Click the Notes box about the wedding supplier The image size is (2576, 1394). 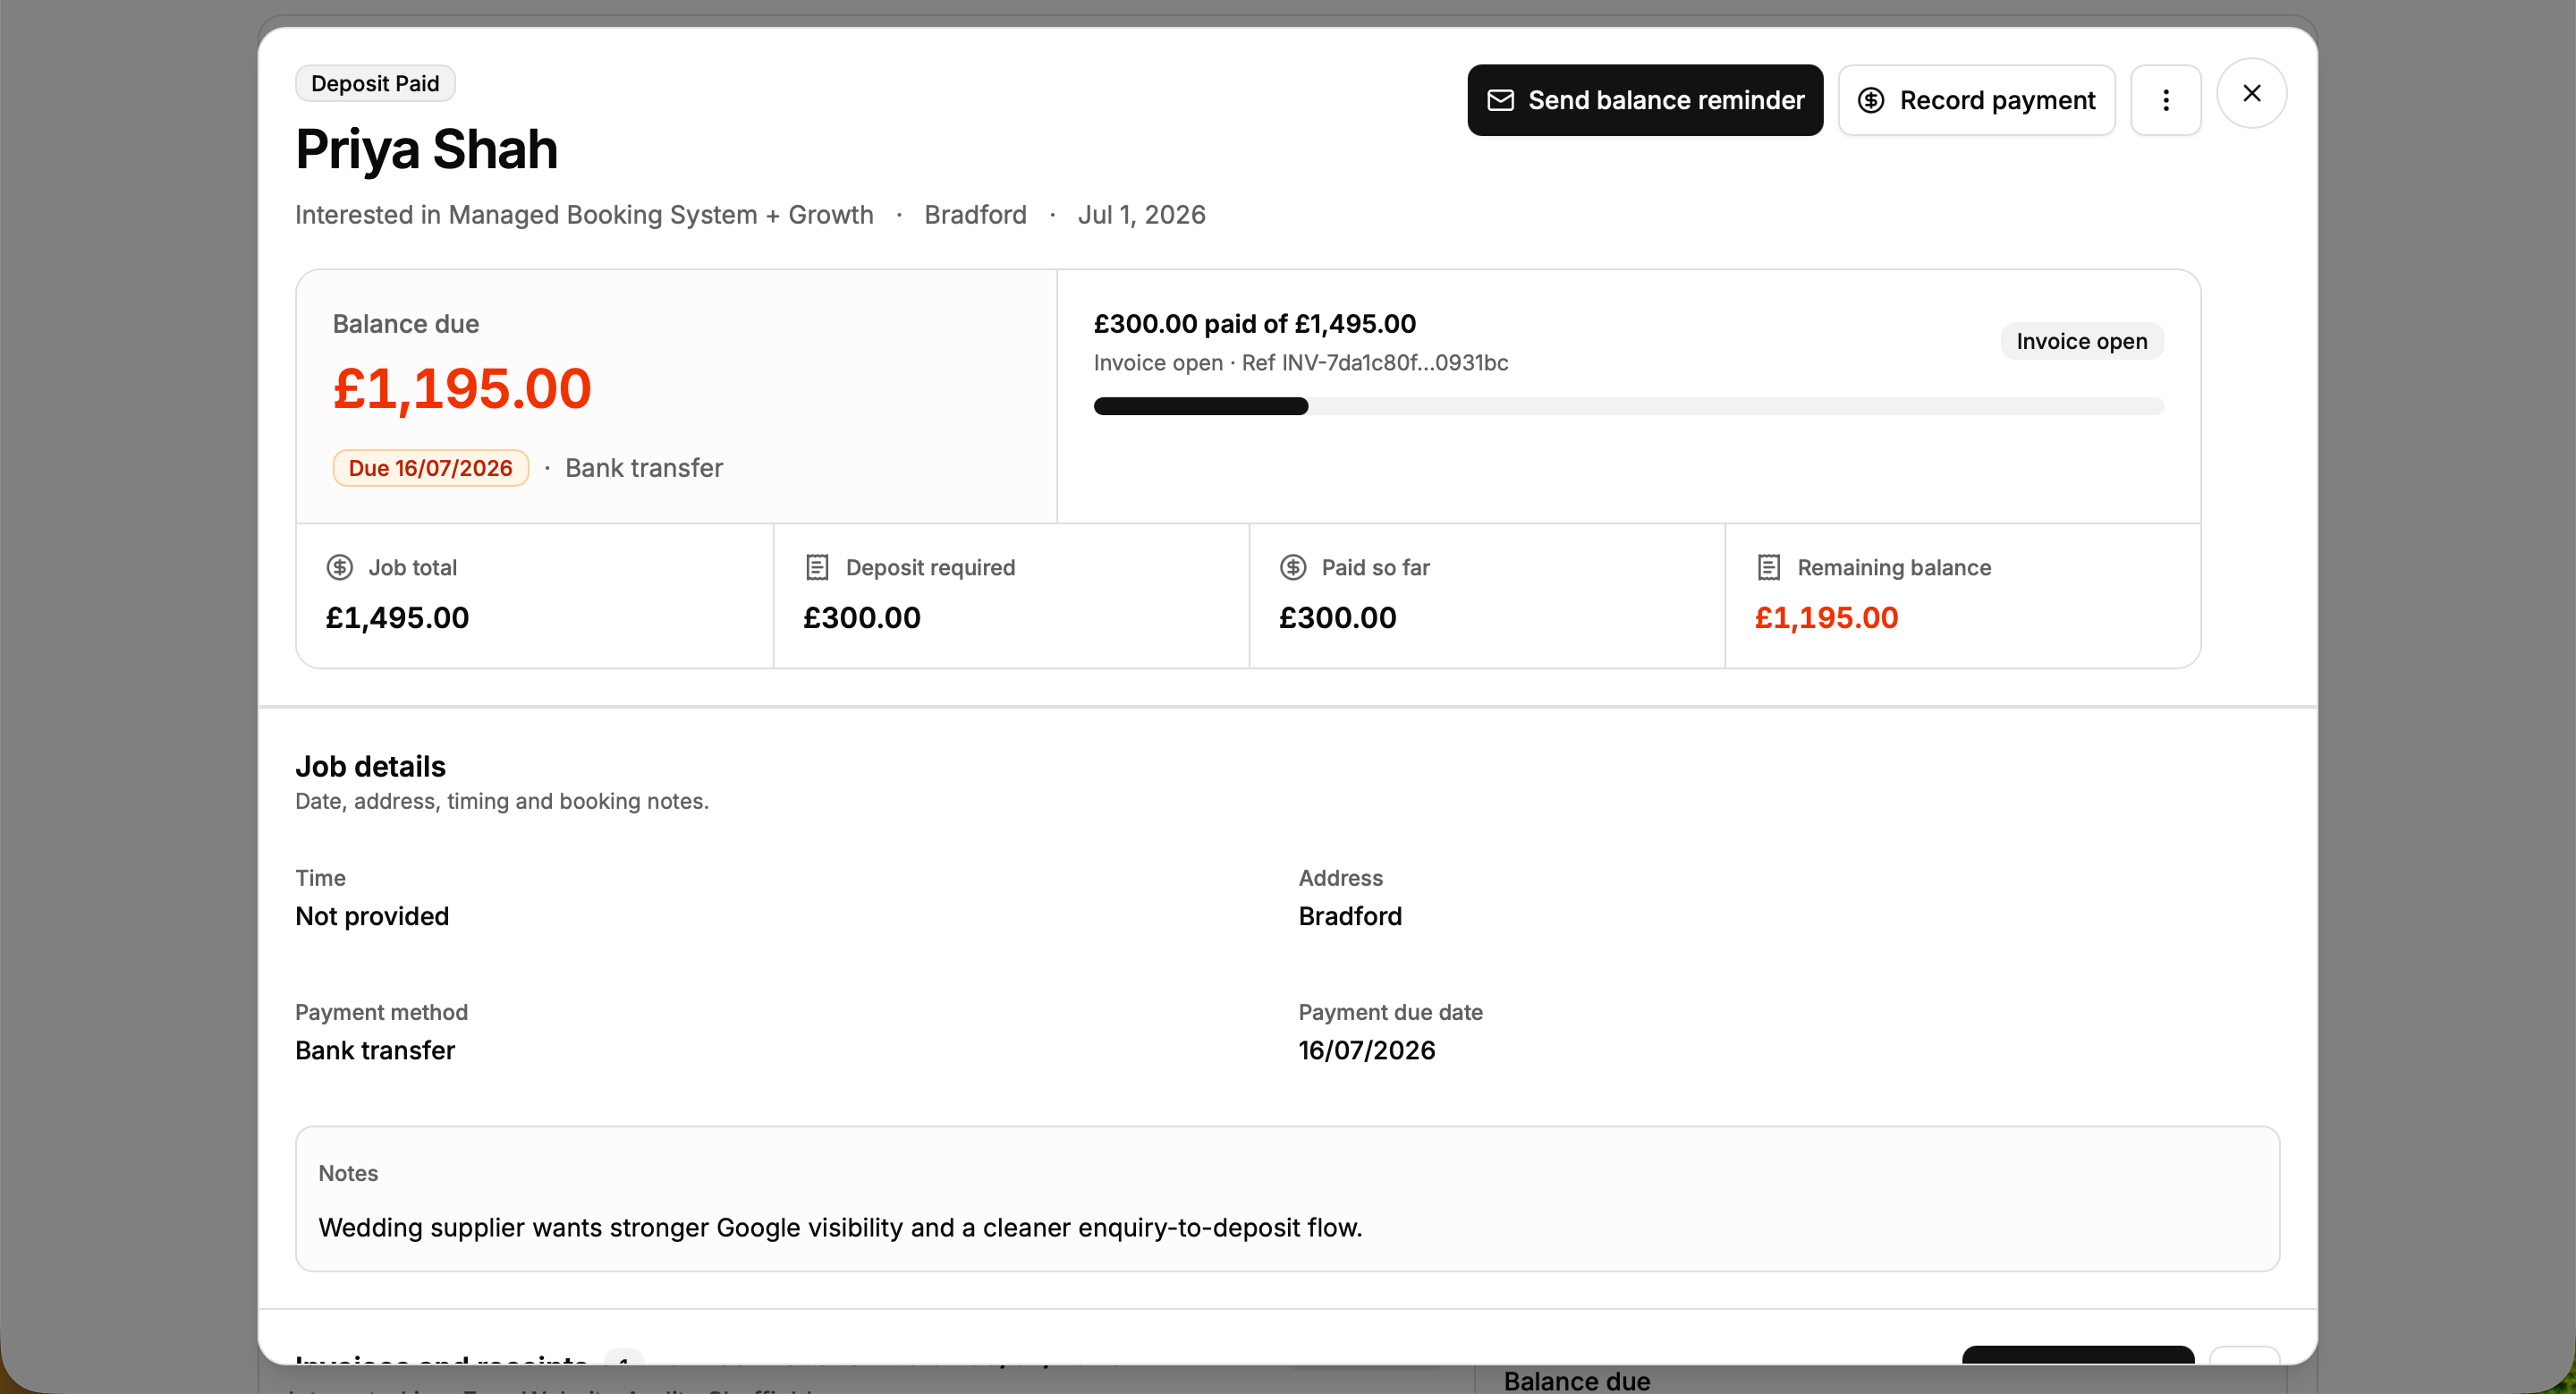1287,1199
